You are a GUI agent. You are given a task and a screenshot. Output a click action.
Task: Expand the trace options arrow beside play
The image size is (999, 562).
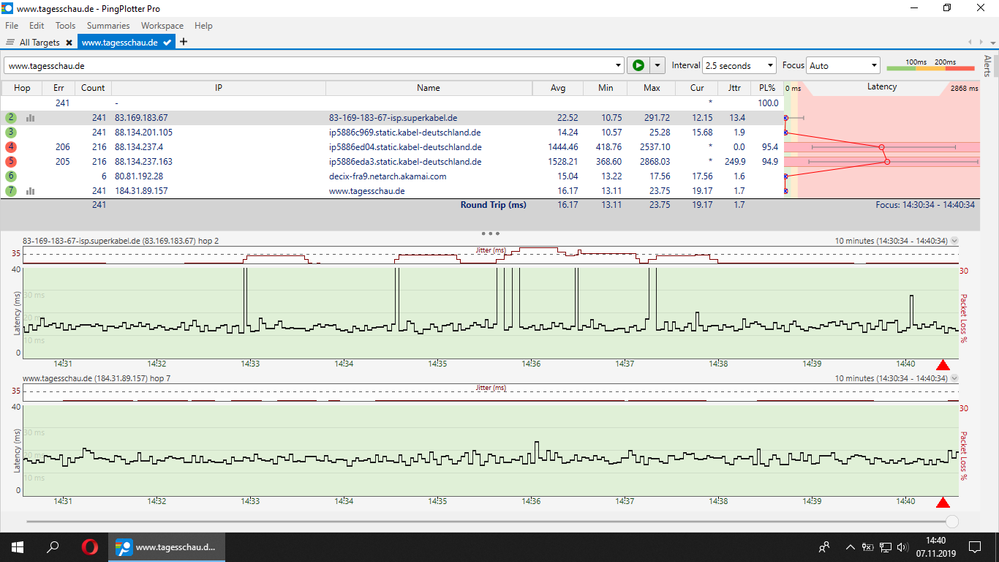657,66
